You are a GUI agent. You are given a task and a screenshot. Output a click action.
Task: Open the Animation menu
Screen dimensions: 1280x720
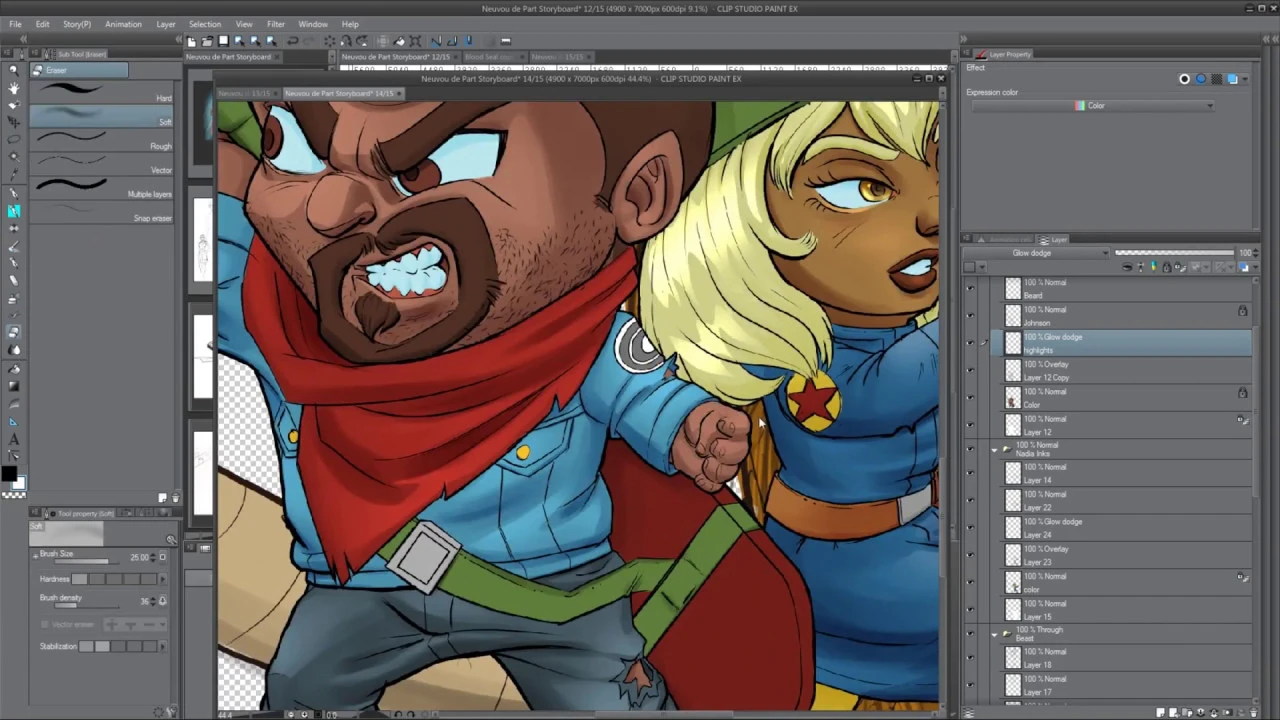(x=123, y=24)
